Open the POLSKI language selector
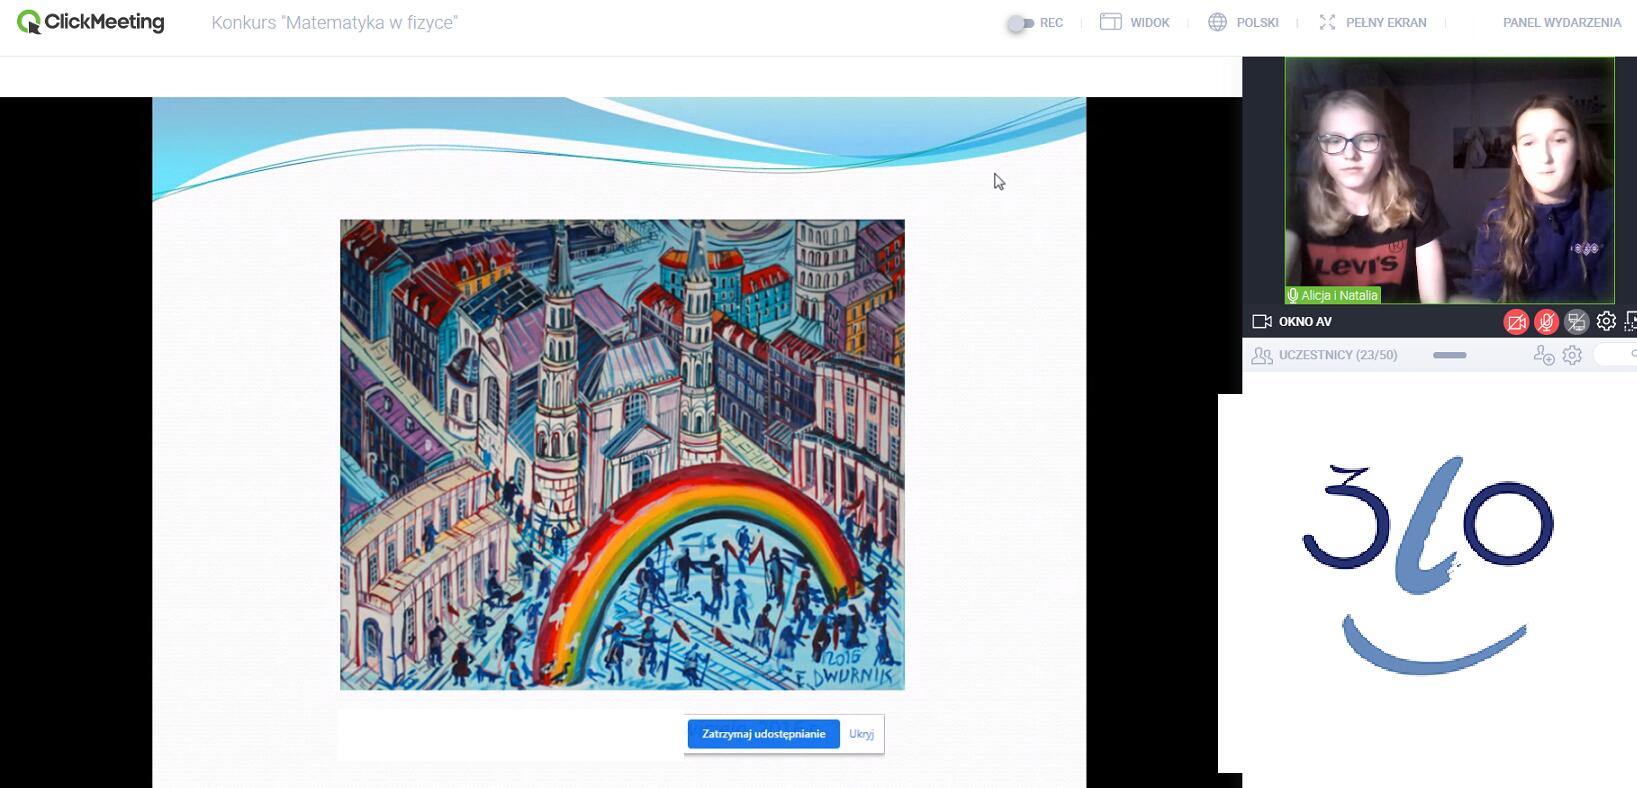Viewport: 1637px width, 788px height. pyautogui.click(x=1244, y=22)
